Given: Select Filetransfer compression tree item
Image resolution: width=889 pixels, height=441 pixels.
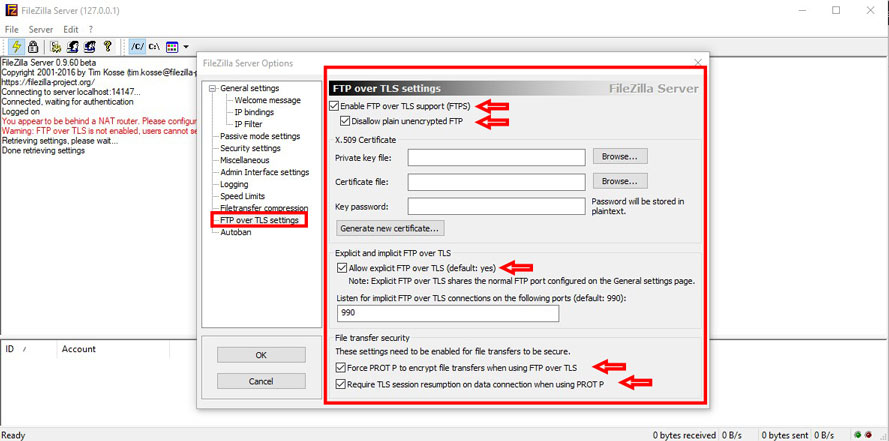Looking at the screenshot, I should (264, 208).
